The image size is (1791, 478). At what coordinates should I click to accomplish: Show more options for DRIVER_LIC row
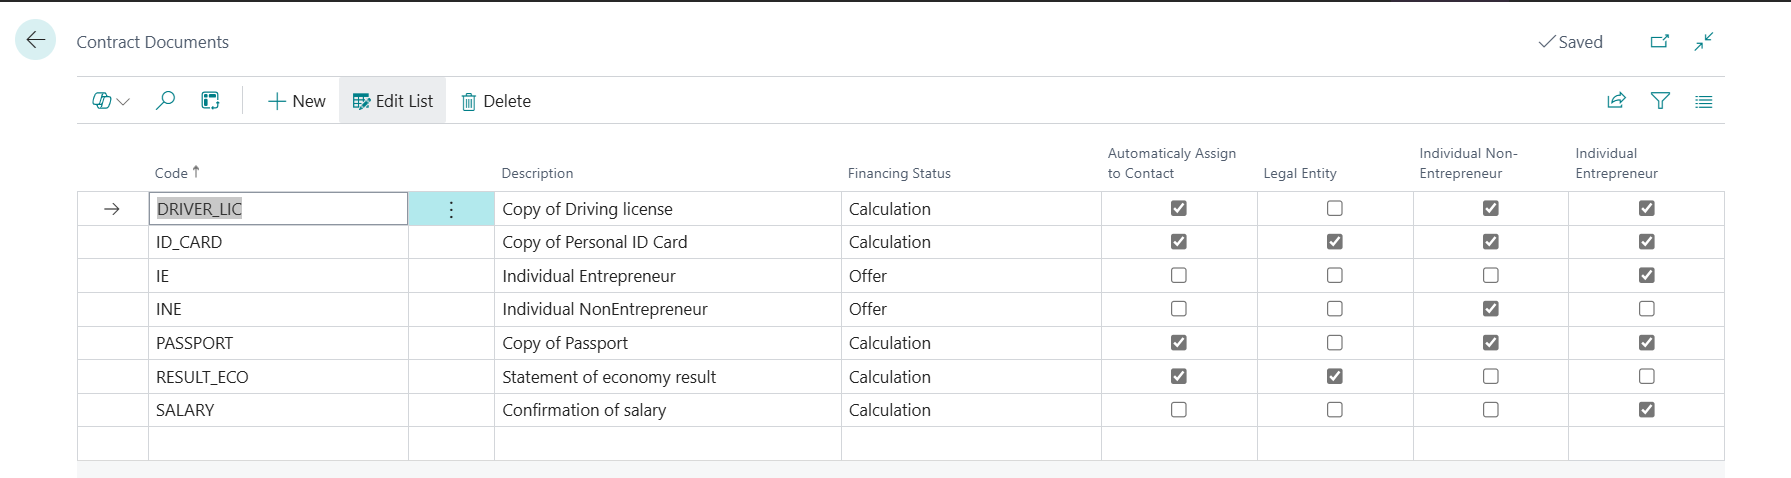click(x=451, y=209)
